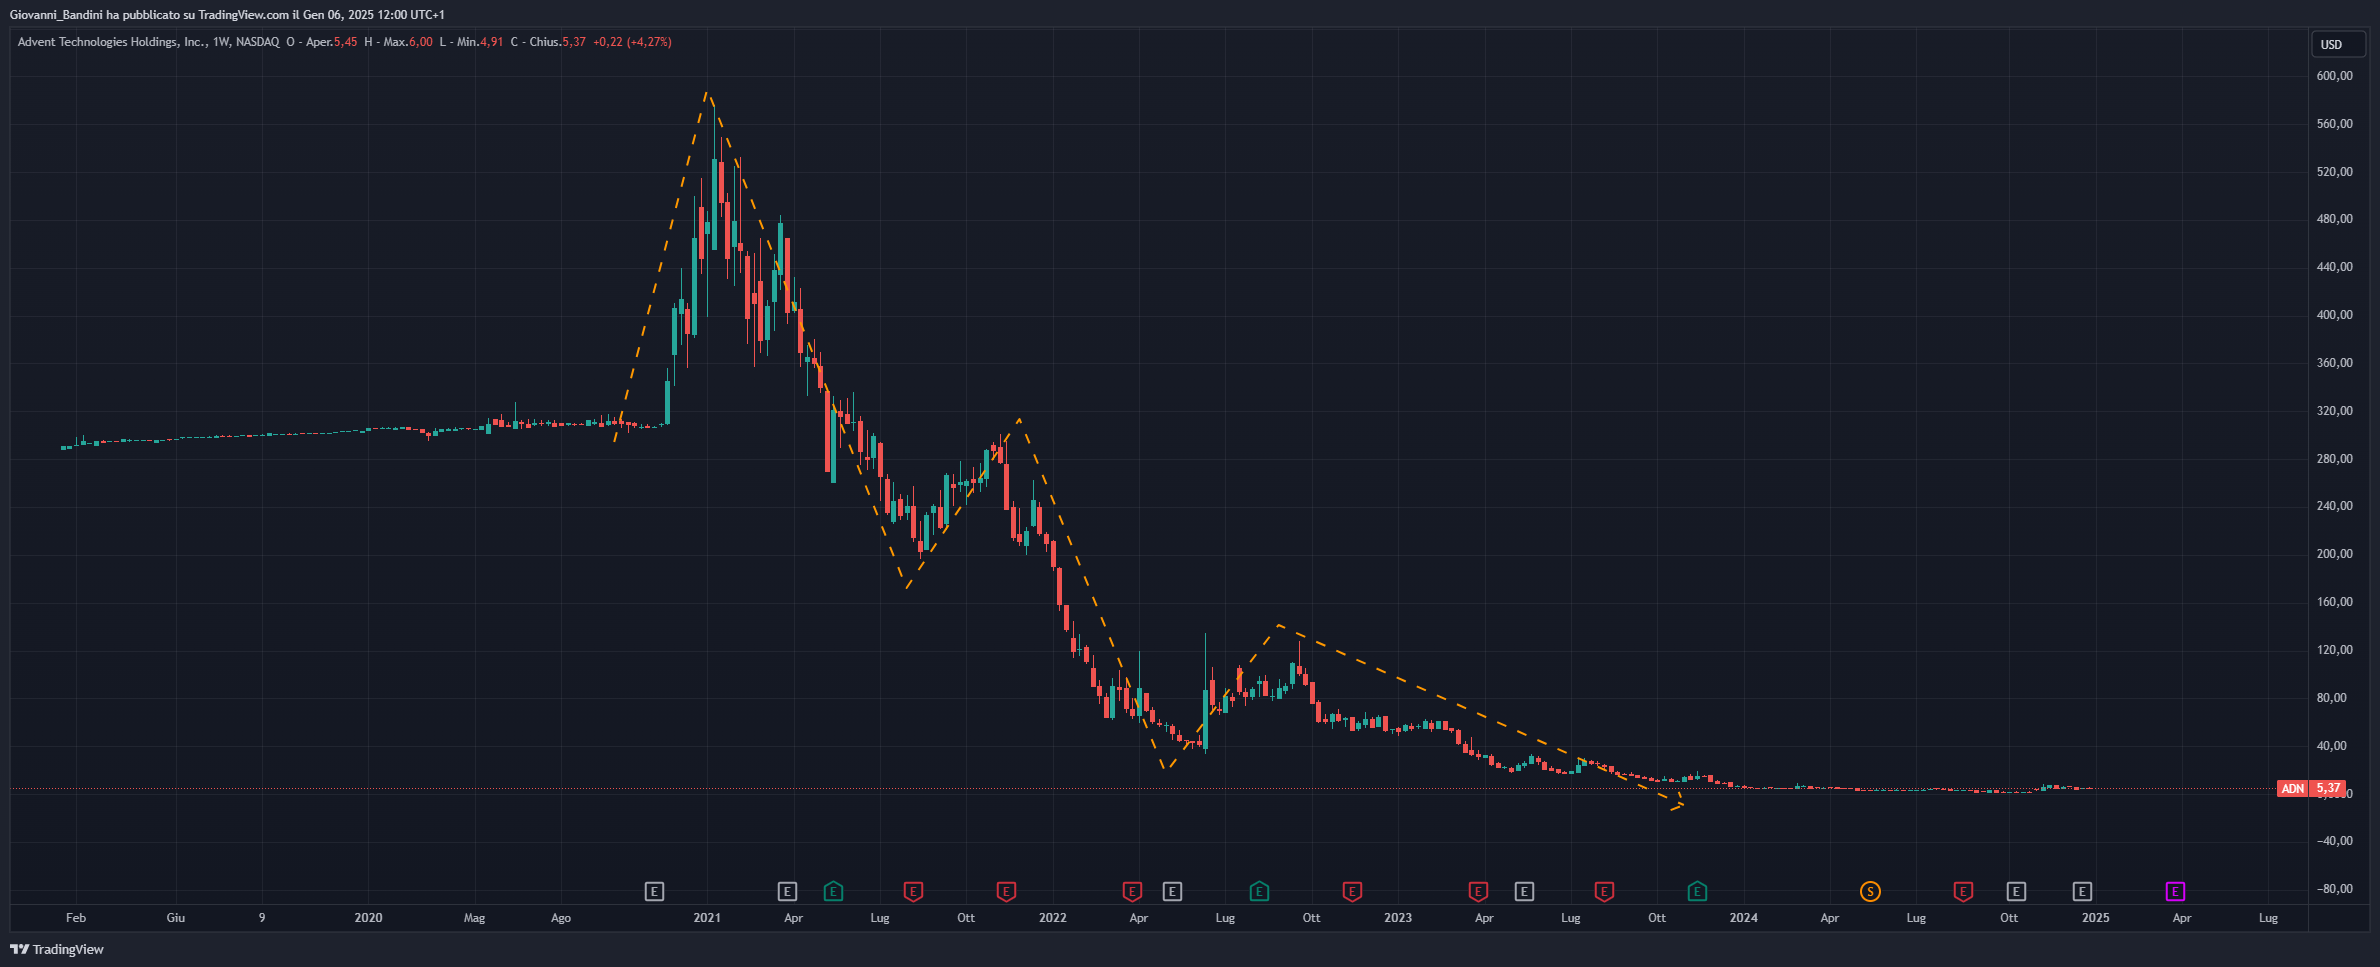Screen dimensions: 2380x967
Task: Click the −80,00 price axis label
Action: click(2334, 889)
